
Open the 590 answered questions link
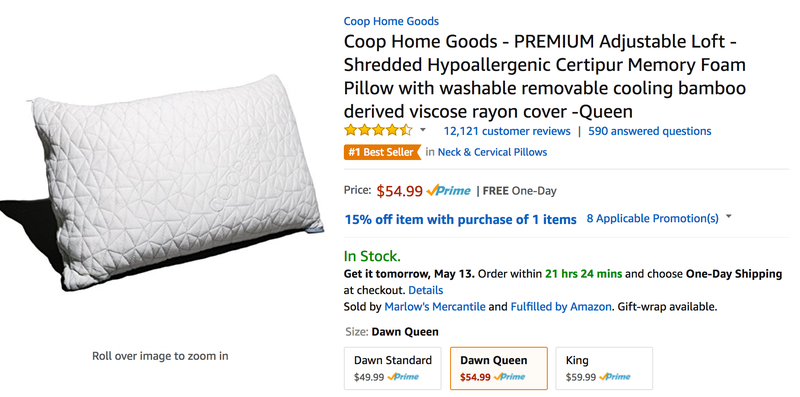pyautogui.click(x=649, y=131)
